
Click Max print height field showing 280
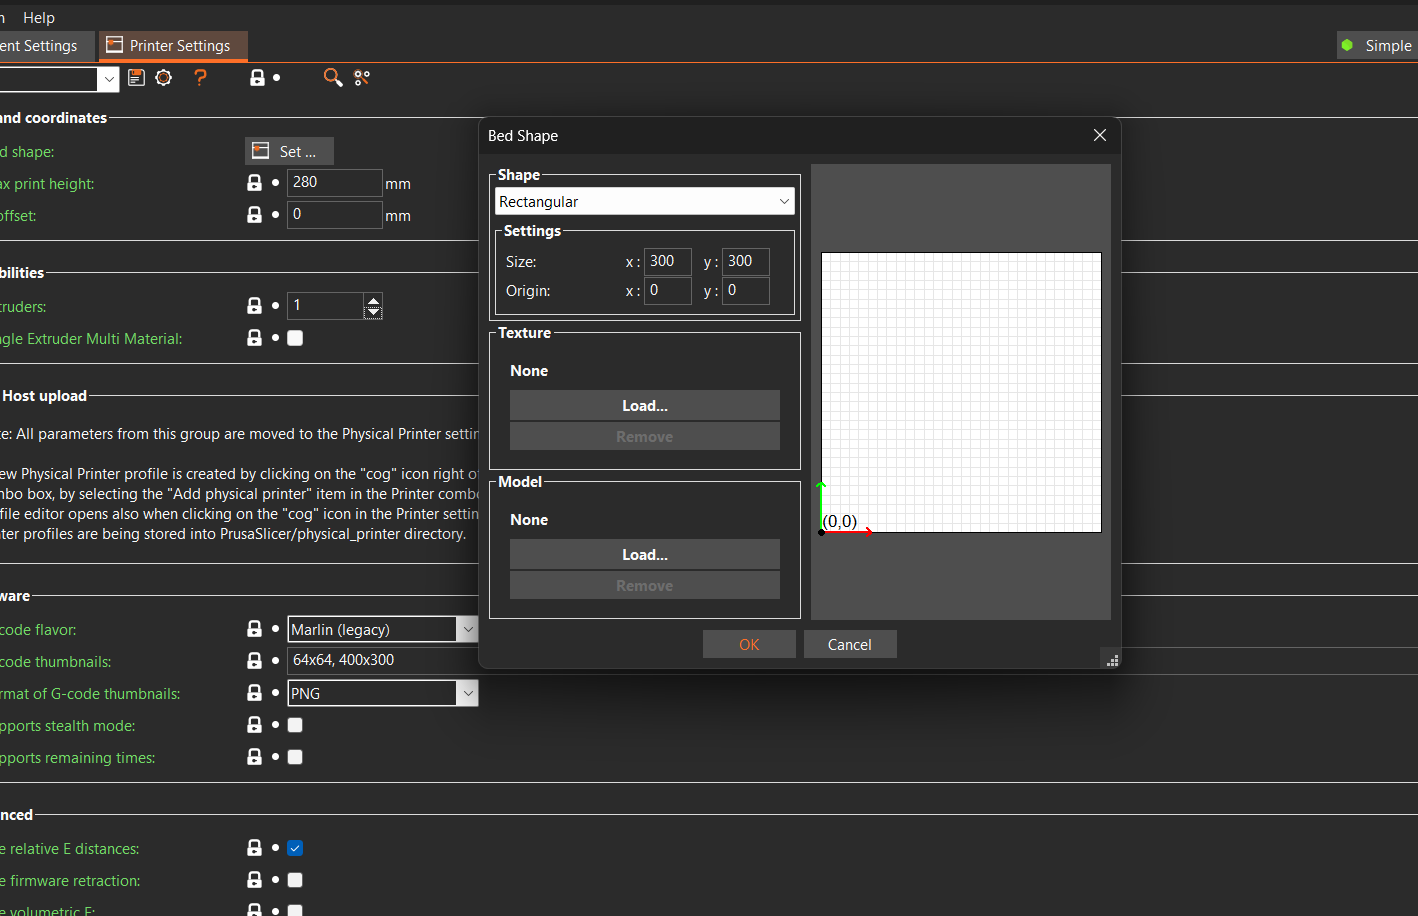pos(335,183)
